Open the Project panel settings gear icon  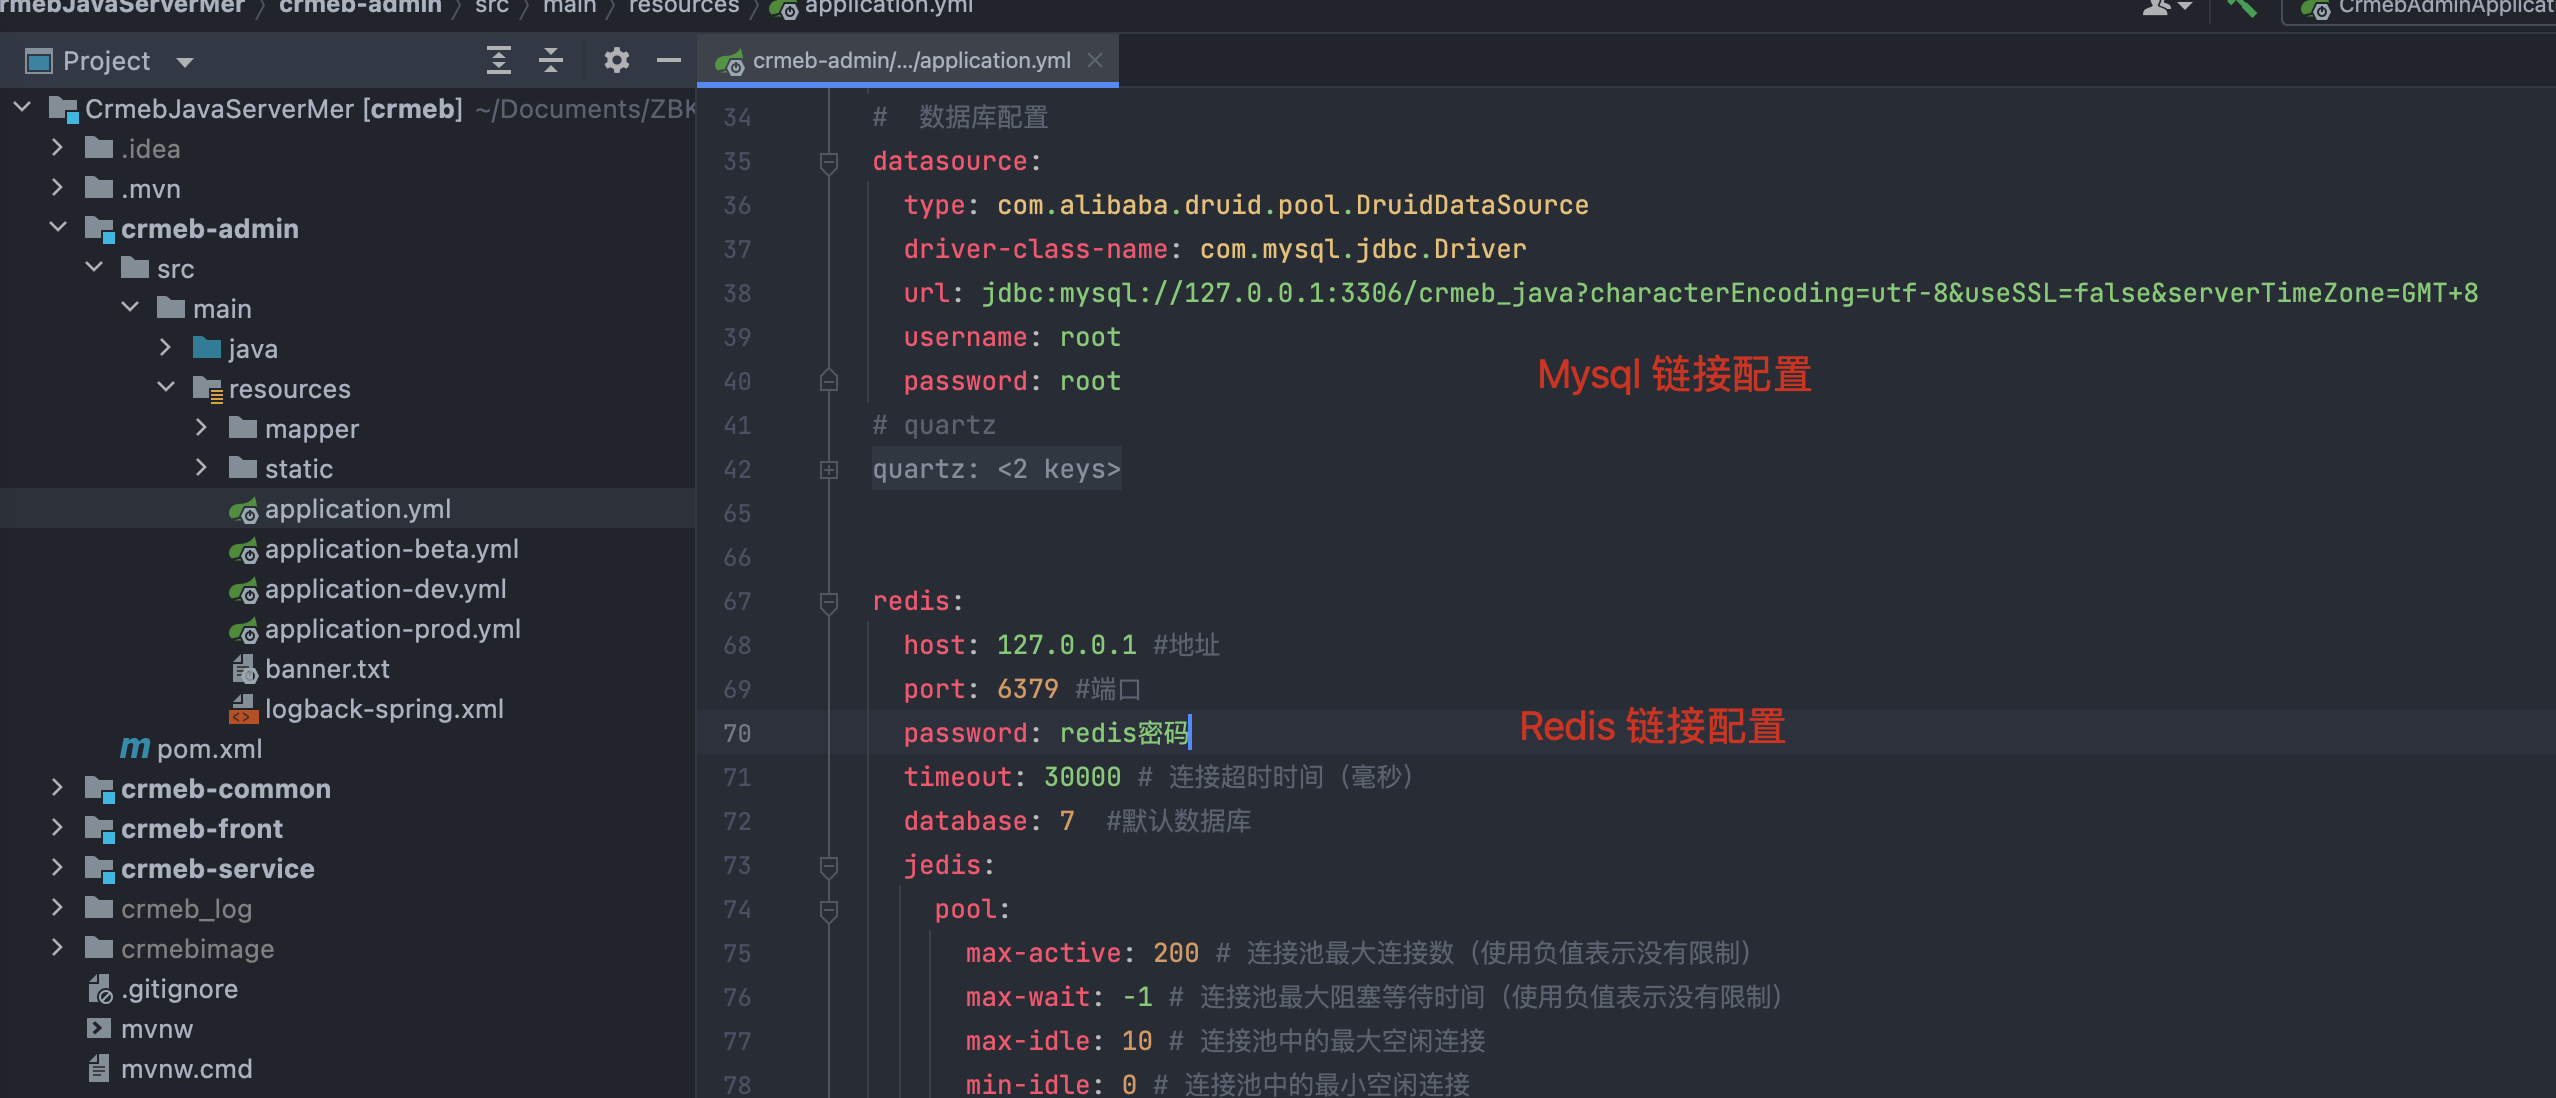pos(617,60)
